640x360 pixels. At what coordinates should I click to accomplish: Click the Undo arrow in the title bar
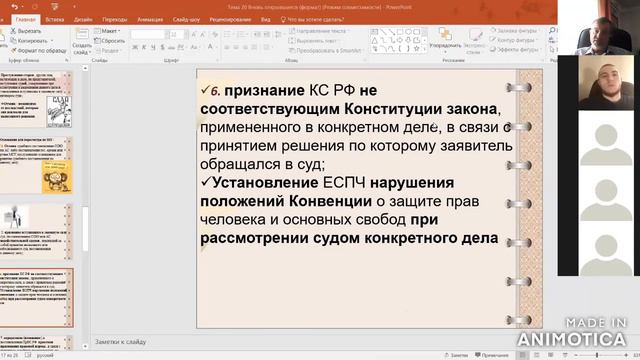(x=15, y=7)
